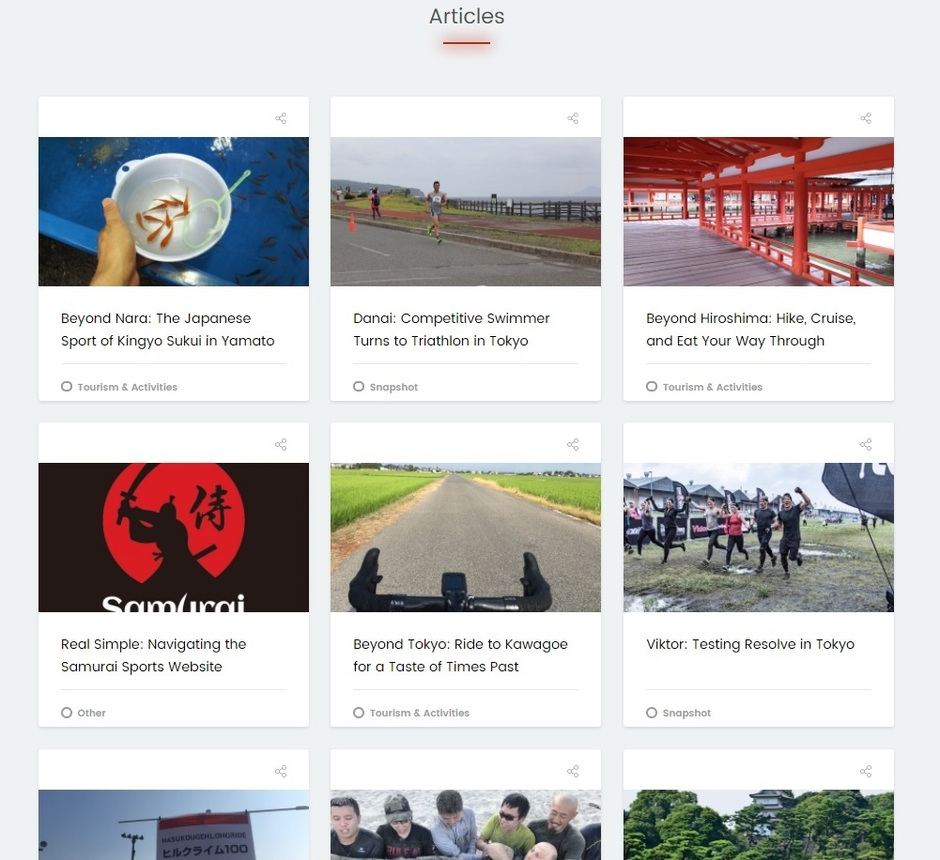Click the muddy obstacle race runners photo
The width and height of the screenshot is (940, 860).
[x=758, y=538]
